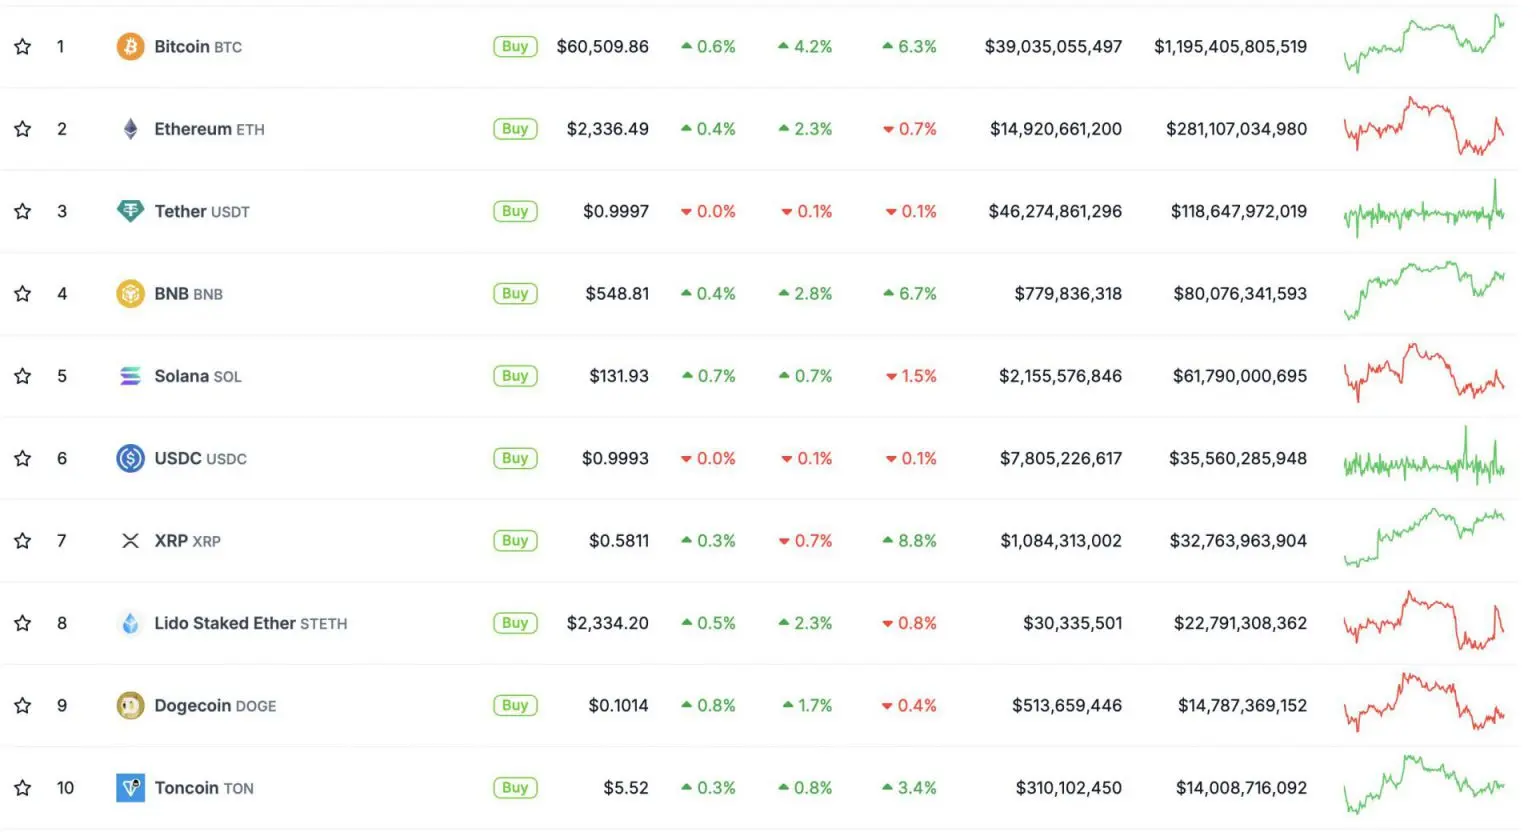Click Lido Staked Ether volume $30,335,501
The image size is (1536, 832).
click(1072, 623)
